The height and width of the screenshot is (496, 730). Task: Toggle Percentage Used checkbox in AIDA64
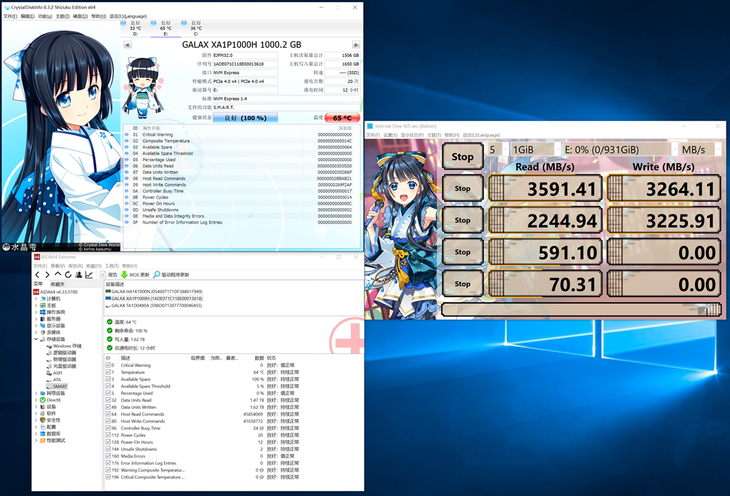coord(108,393)
